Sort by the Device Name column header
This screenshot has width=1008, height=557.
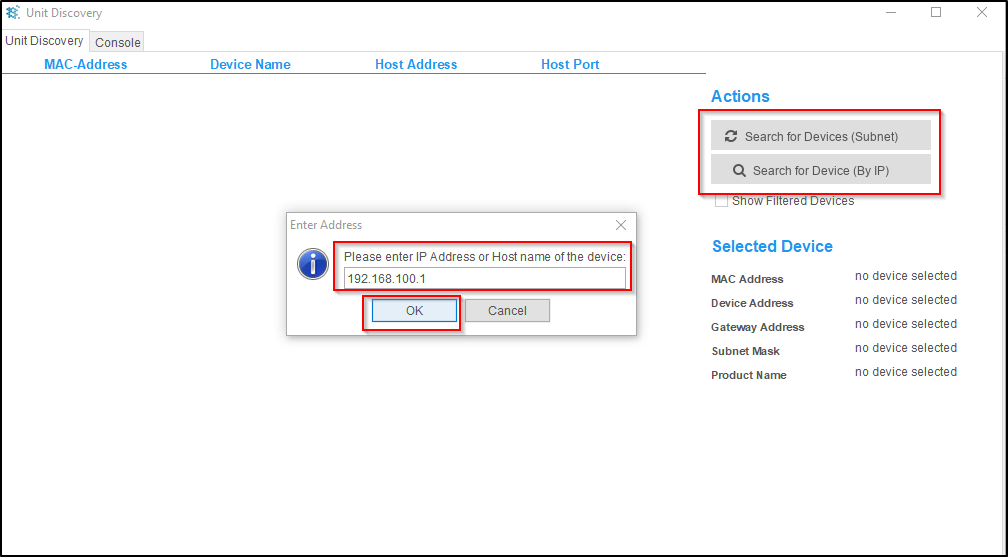250,64
